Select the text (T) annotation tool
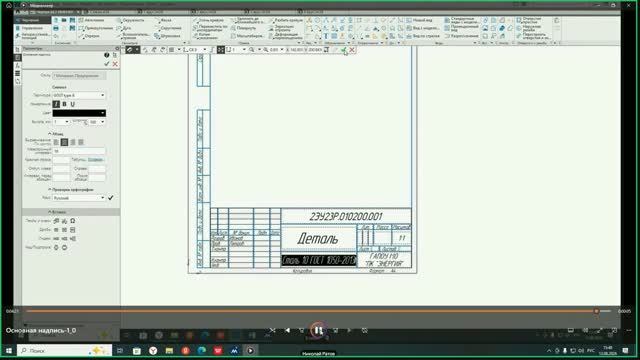This screenshot has height=360, width=640. click(326, 36)
